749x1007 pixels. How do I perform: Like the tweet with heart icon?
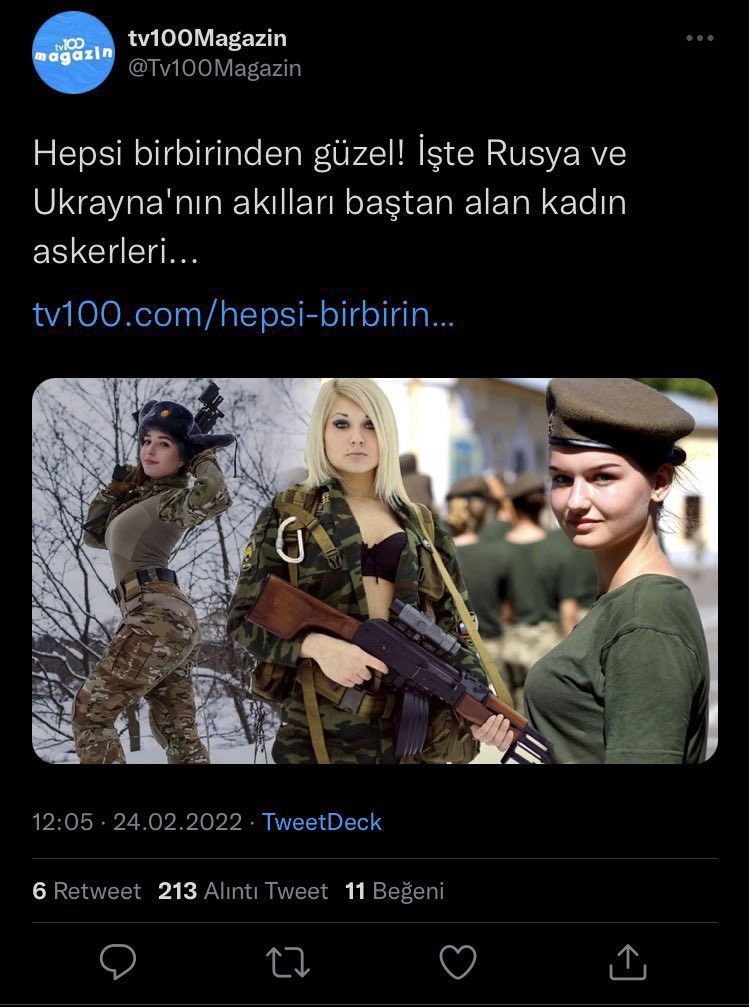click(457, 962)
